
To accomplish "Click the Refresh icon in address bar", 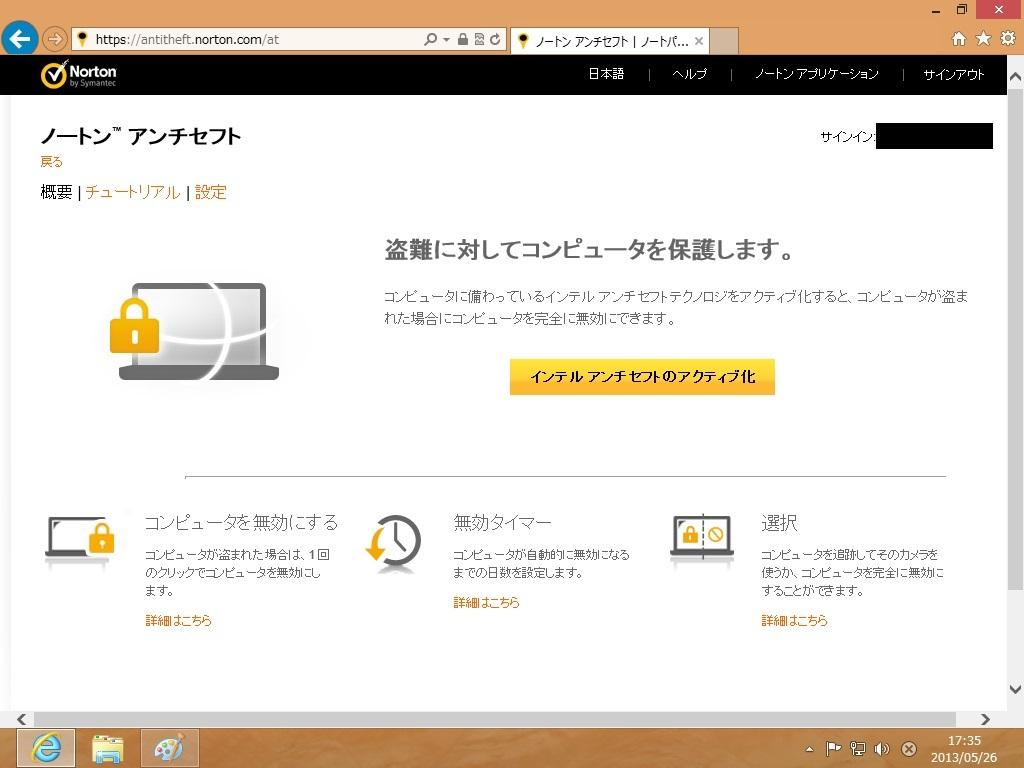I will point(495,40).
